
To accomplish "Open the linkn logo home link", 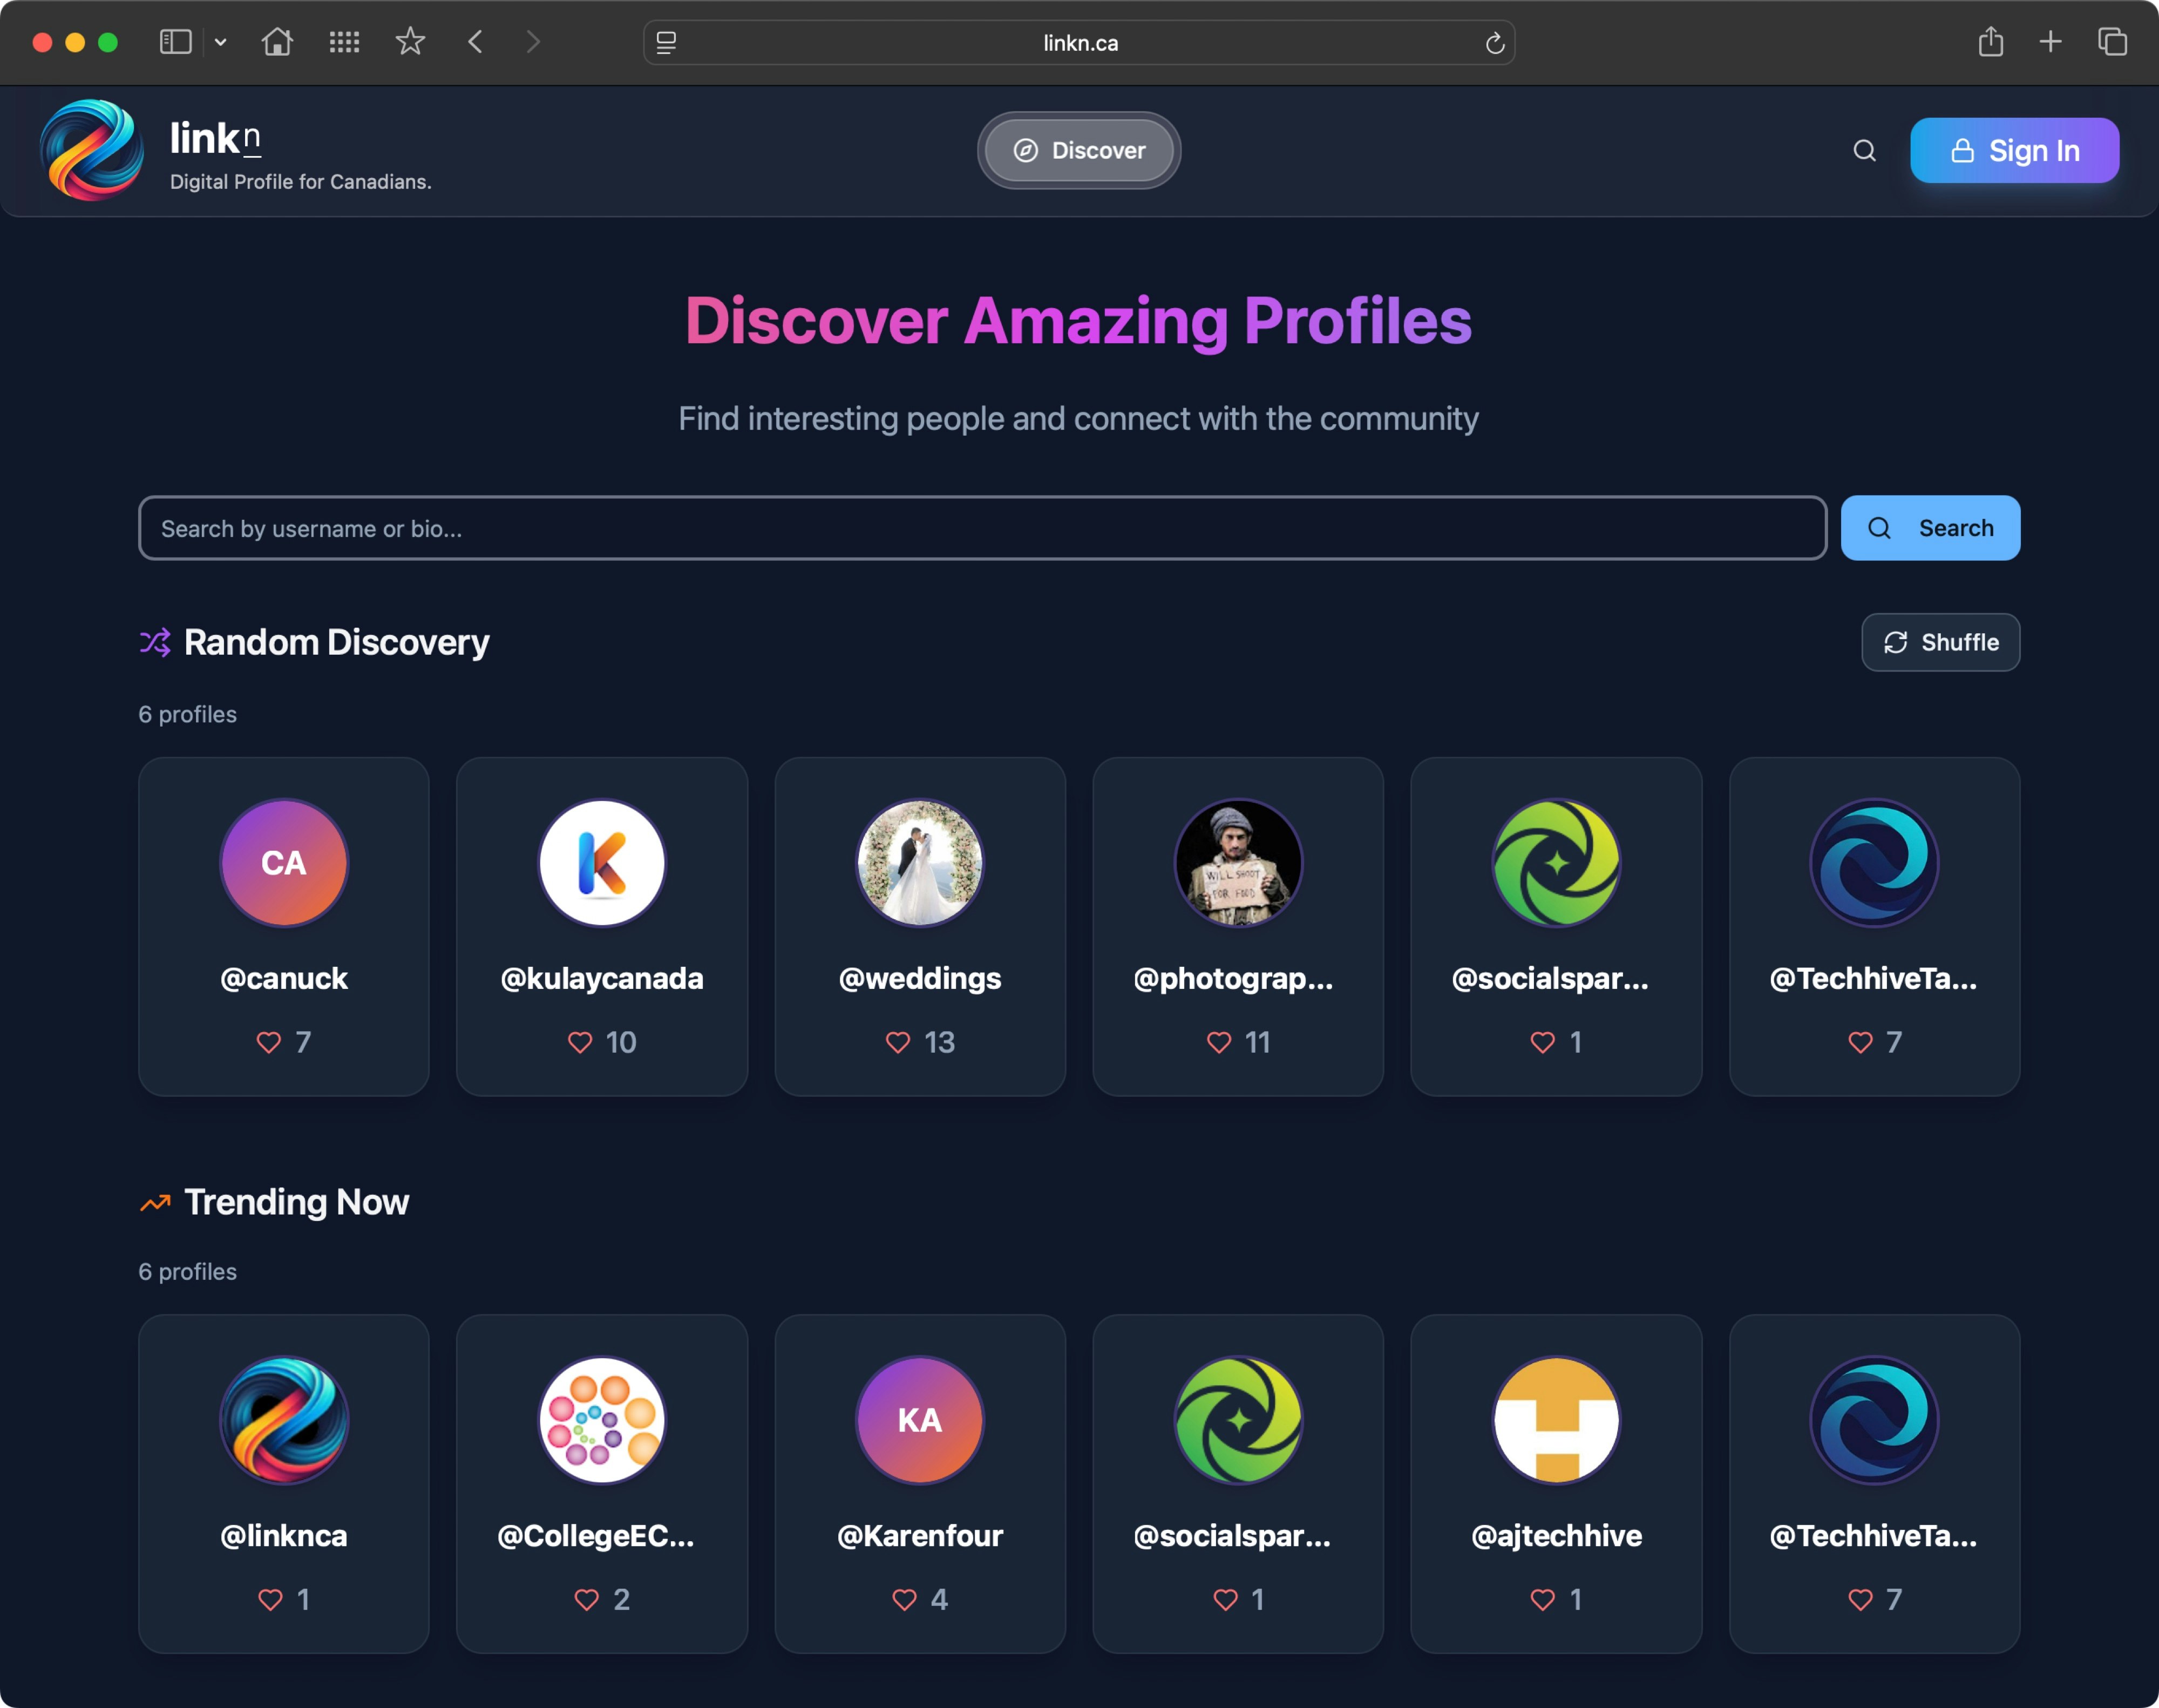I will coord(92,150).
